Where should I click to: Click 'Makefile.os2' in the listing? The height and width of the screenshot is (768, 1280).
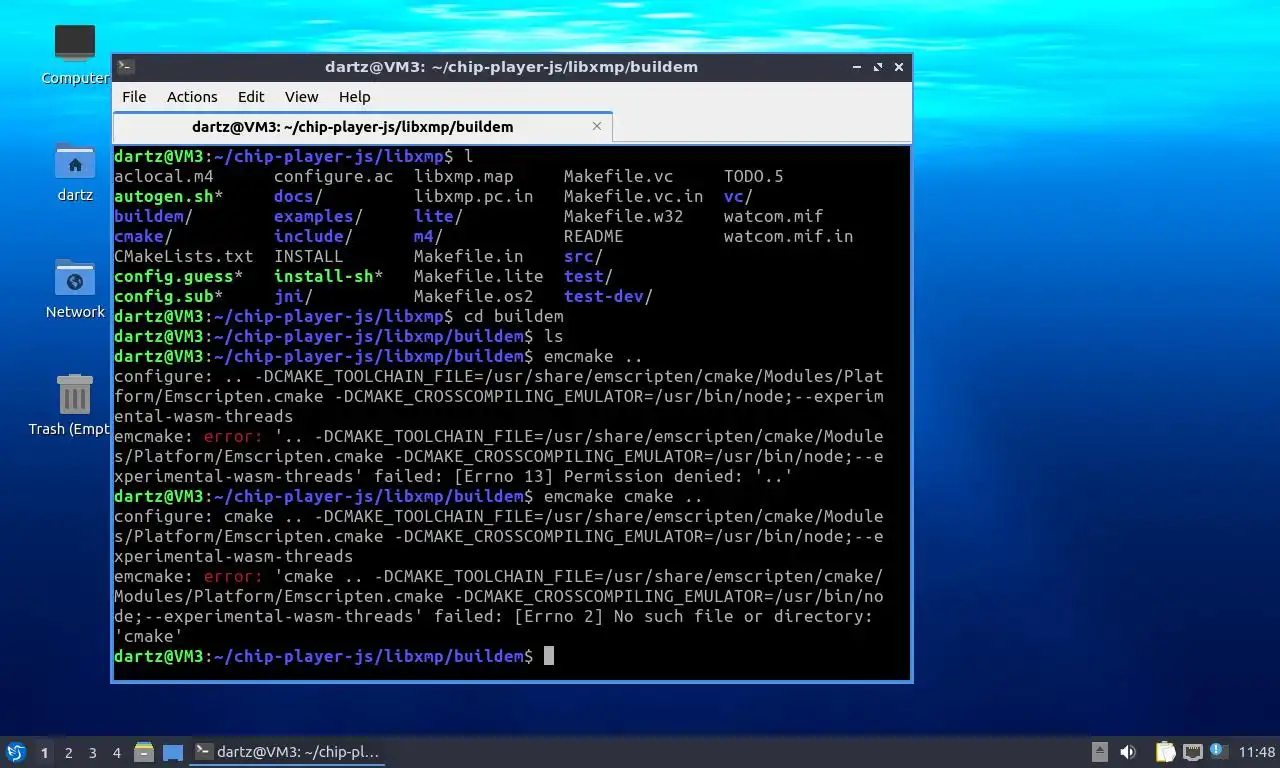click(x=474, y=296)
